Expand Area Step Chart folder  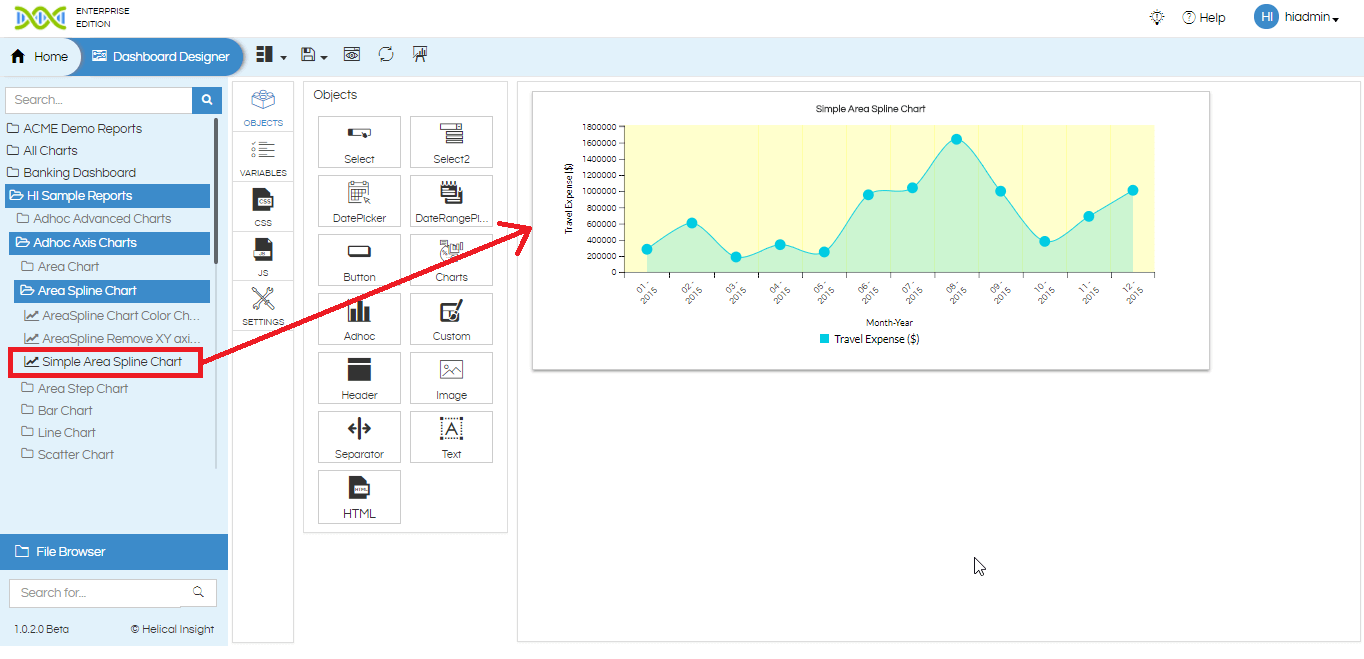coord(75,389)
